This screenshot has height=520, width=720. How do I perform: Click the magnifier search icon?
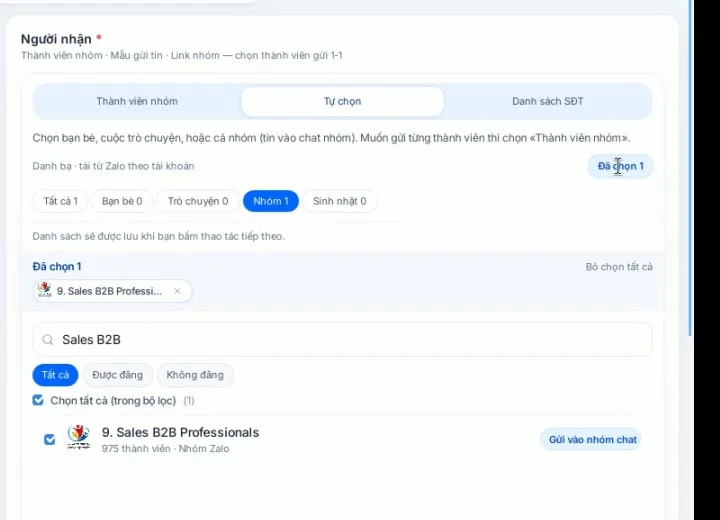coord(48,340)
